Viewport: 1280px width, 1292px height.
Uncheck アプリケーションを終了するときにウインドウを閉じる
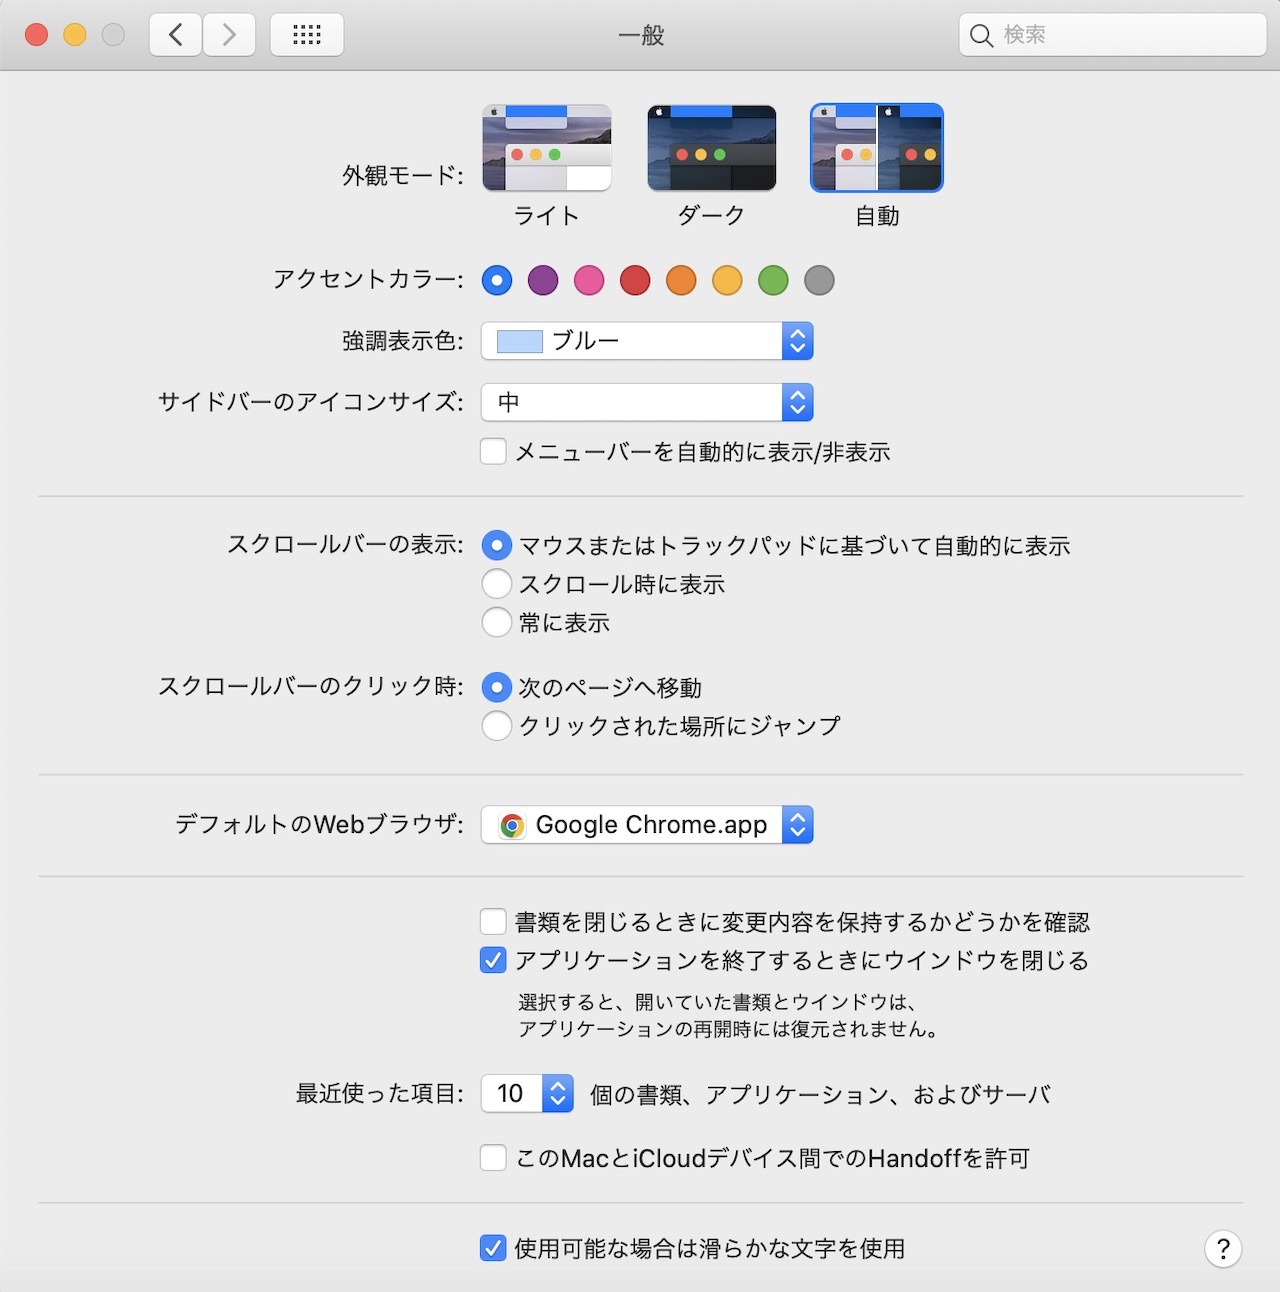pos(493,960)
